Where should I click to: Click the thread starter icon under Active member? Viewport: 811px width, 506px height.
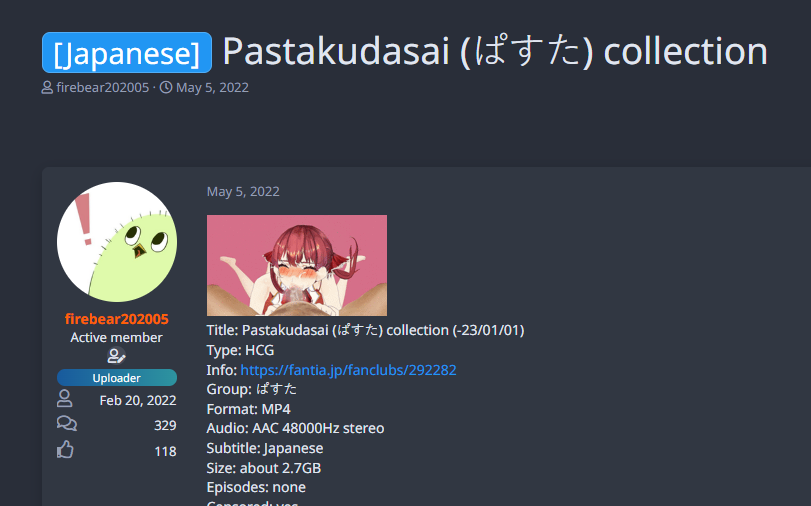(116, 356)
